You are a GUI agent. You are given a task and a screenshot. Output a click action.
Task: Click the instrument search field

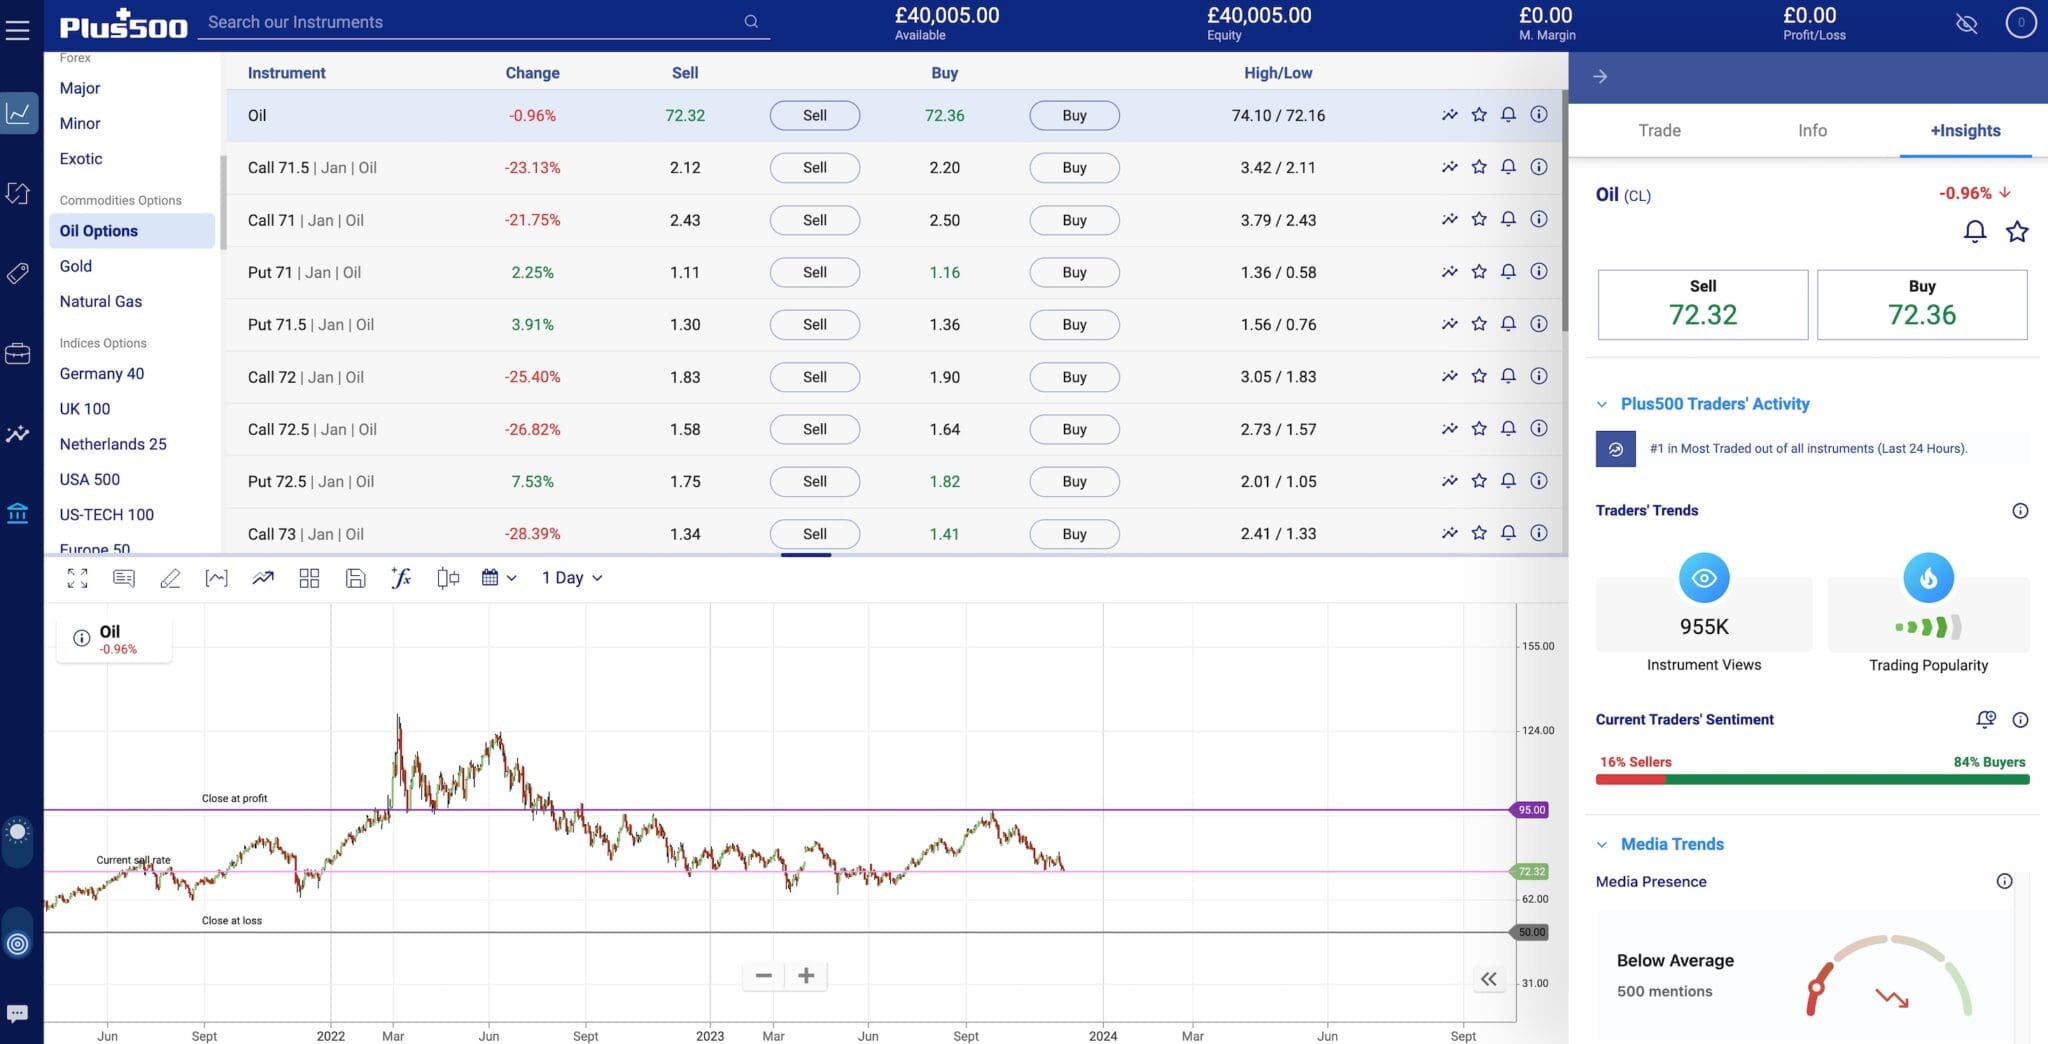click(x=470, y=22)
